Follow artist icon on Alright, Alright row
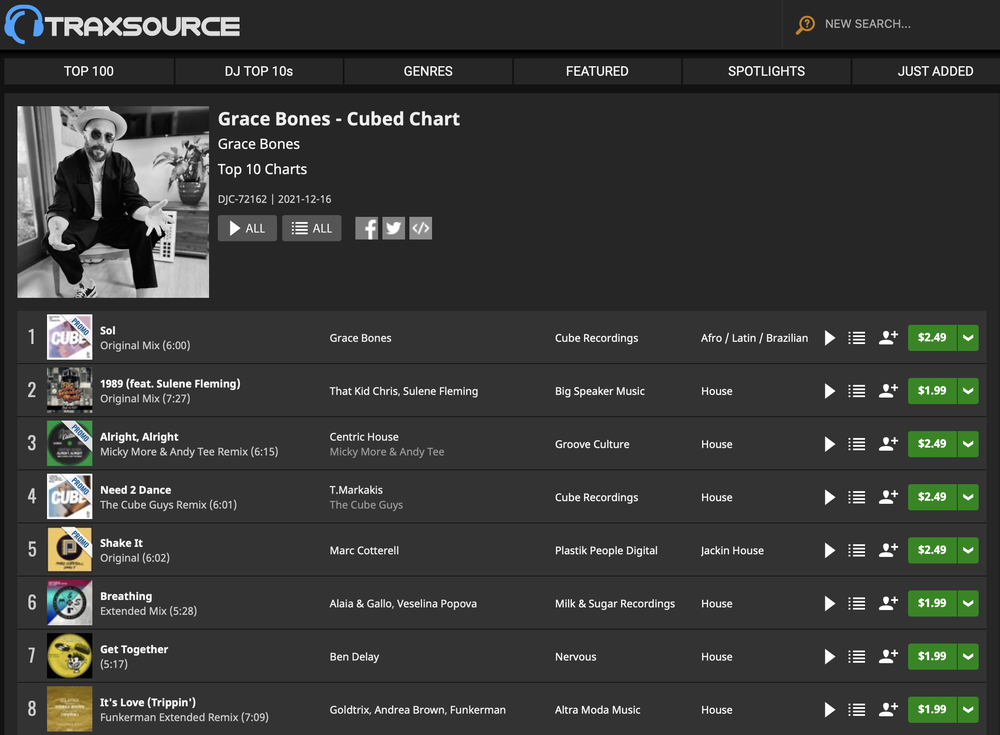 (x=888, y=444)
